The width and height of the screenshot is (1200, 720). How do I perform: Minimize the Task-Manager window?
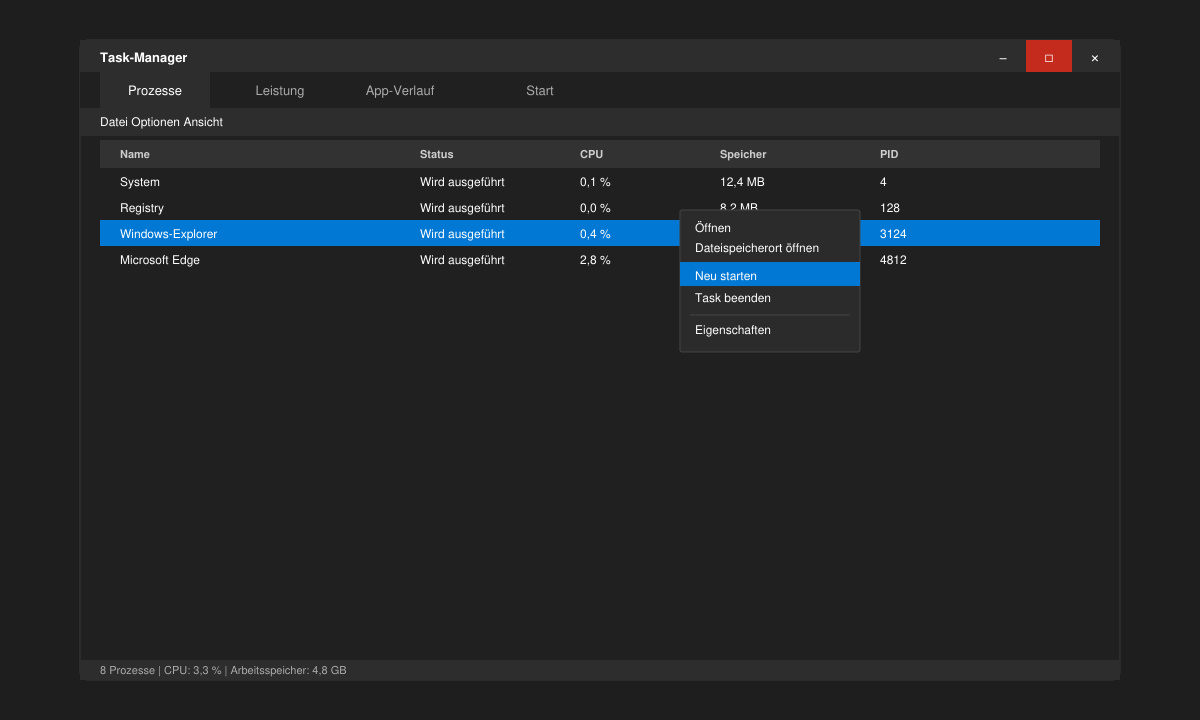point(1003,57)
